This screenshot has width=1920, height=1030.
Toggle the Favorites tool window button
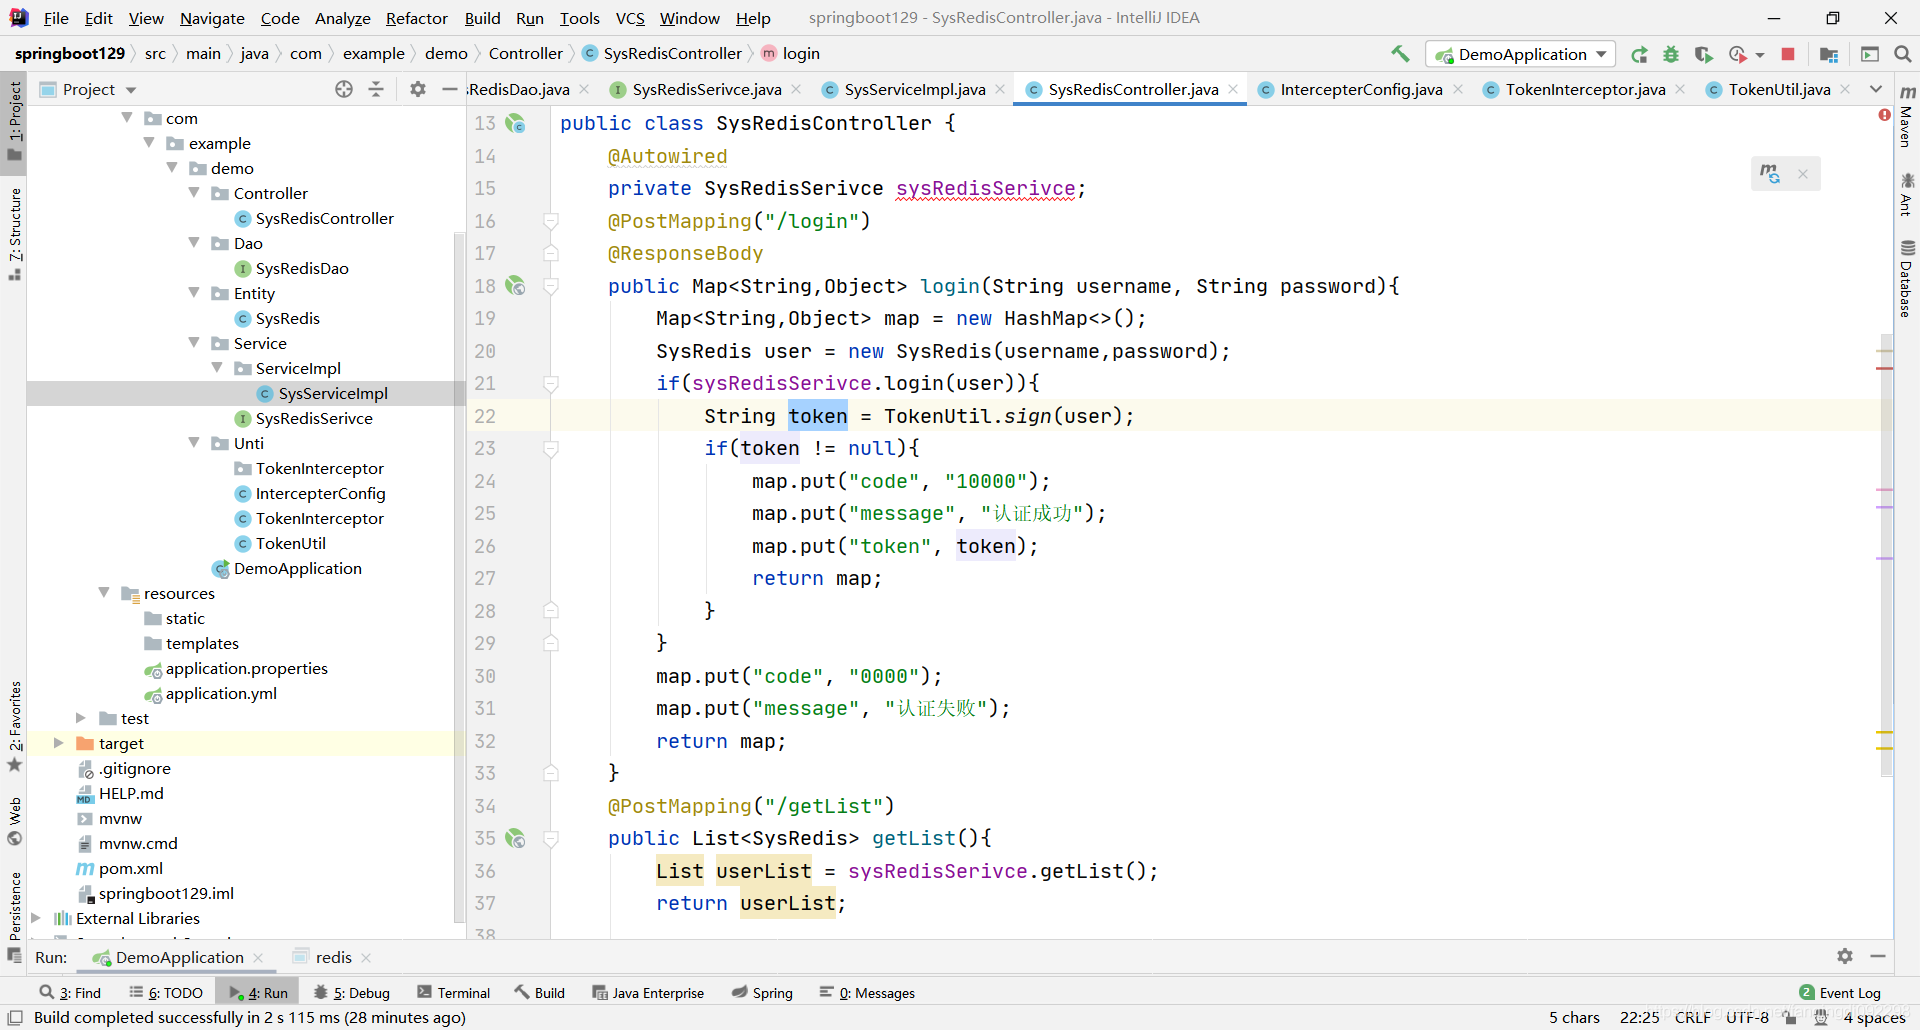click(x=14, y=727)
